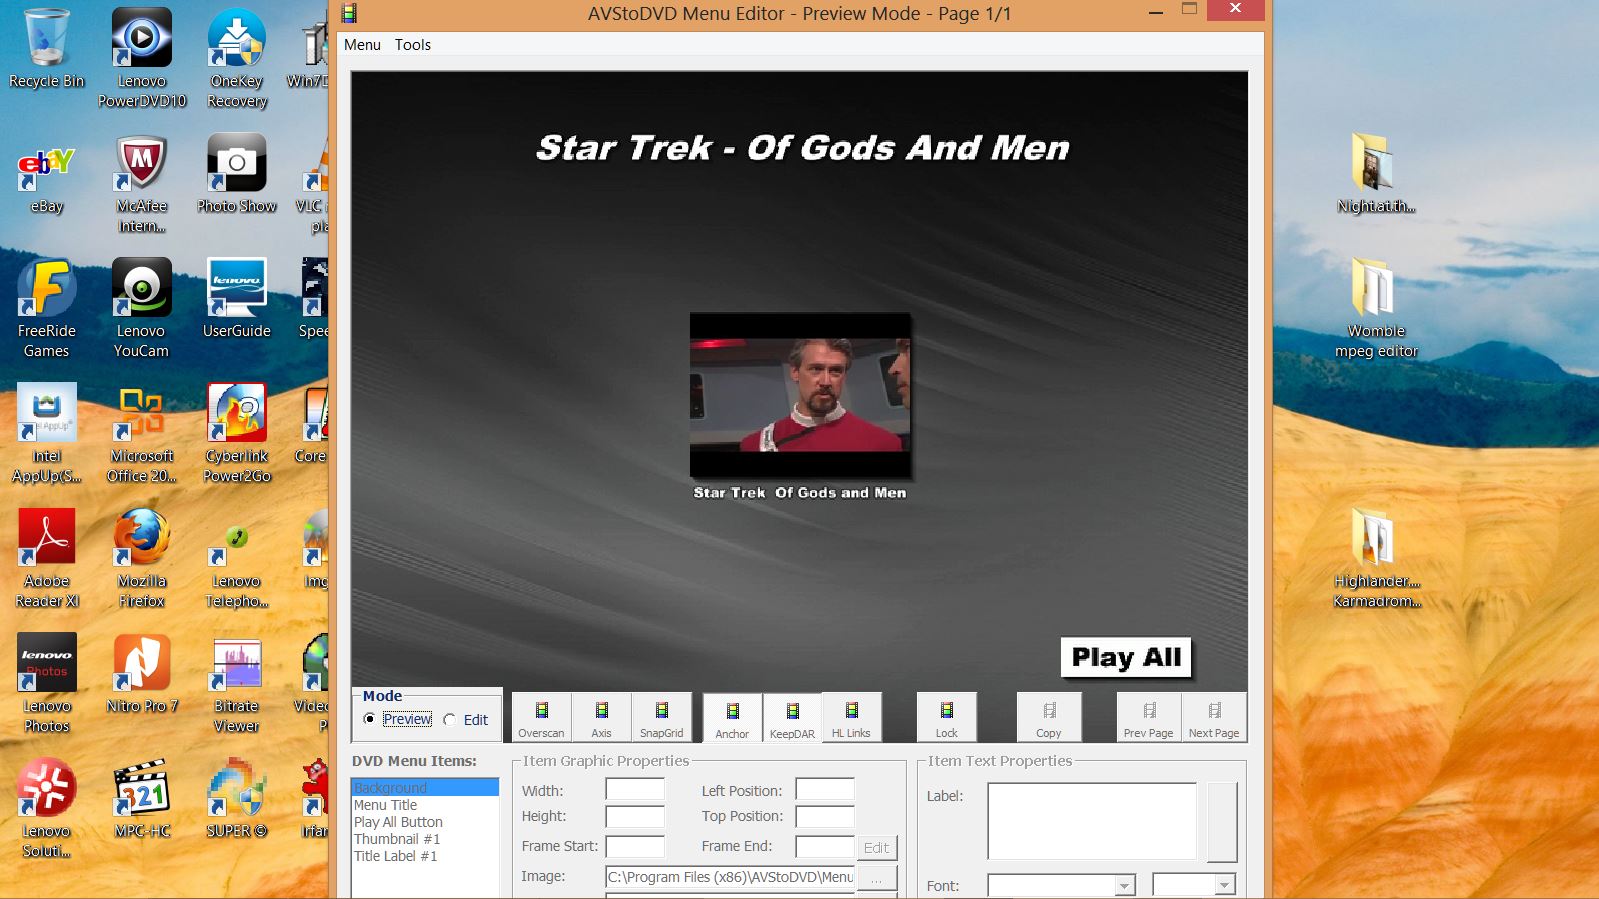Select the FreeRide Games desktop icon
This screenshot has height=899, width=1599.
click(x=46, y=308)
